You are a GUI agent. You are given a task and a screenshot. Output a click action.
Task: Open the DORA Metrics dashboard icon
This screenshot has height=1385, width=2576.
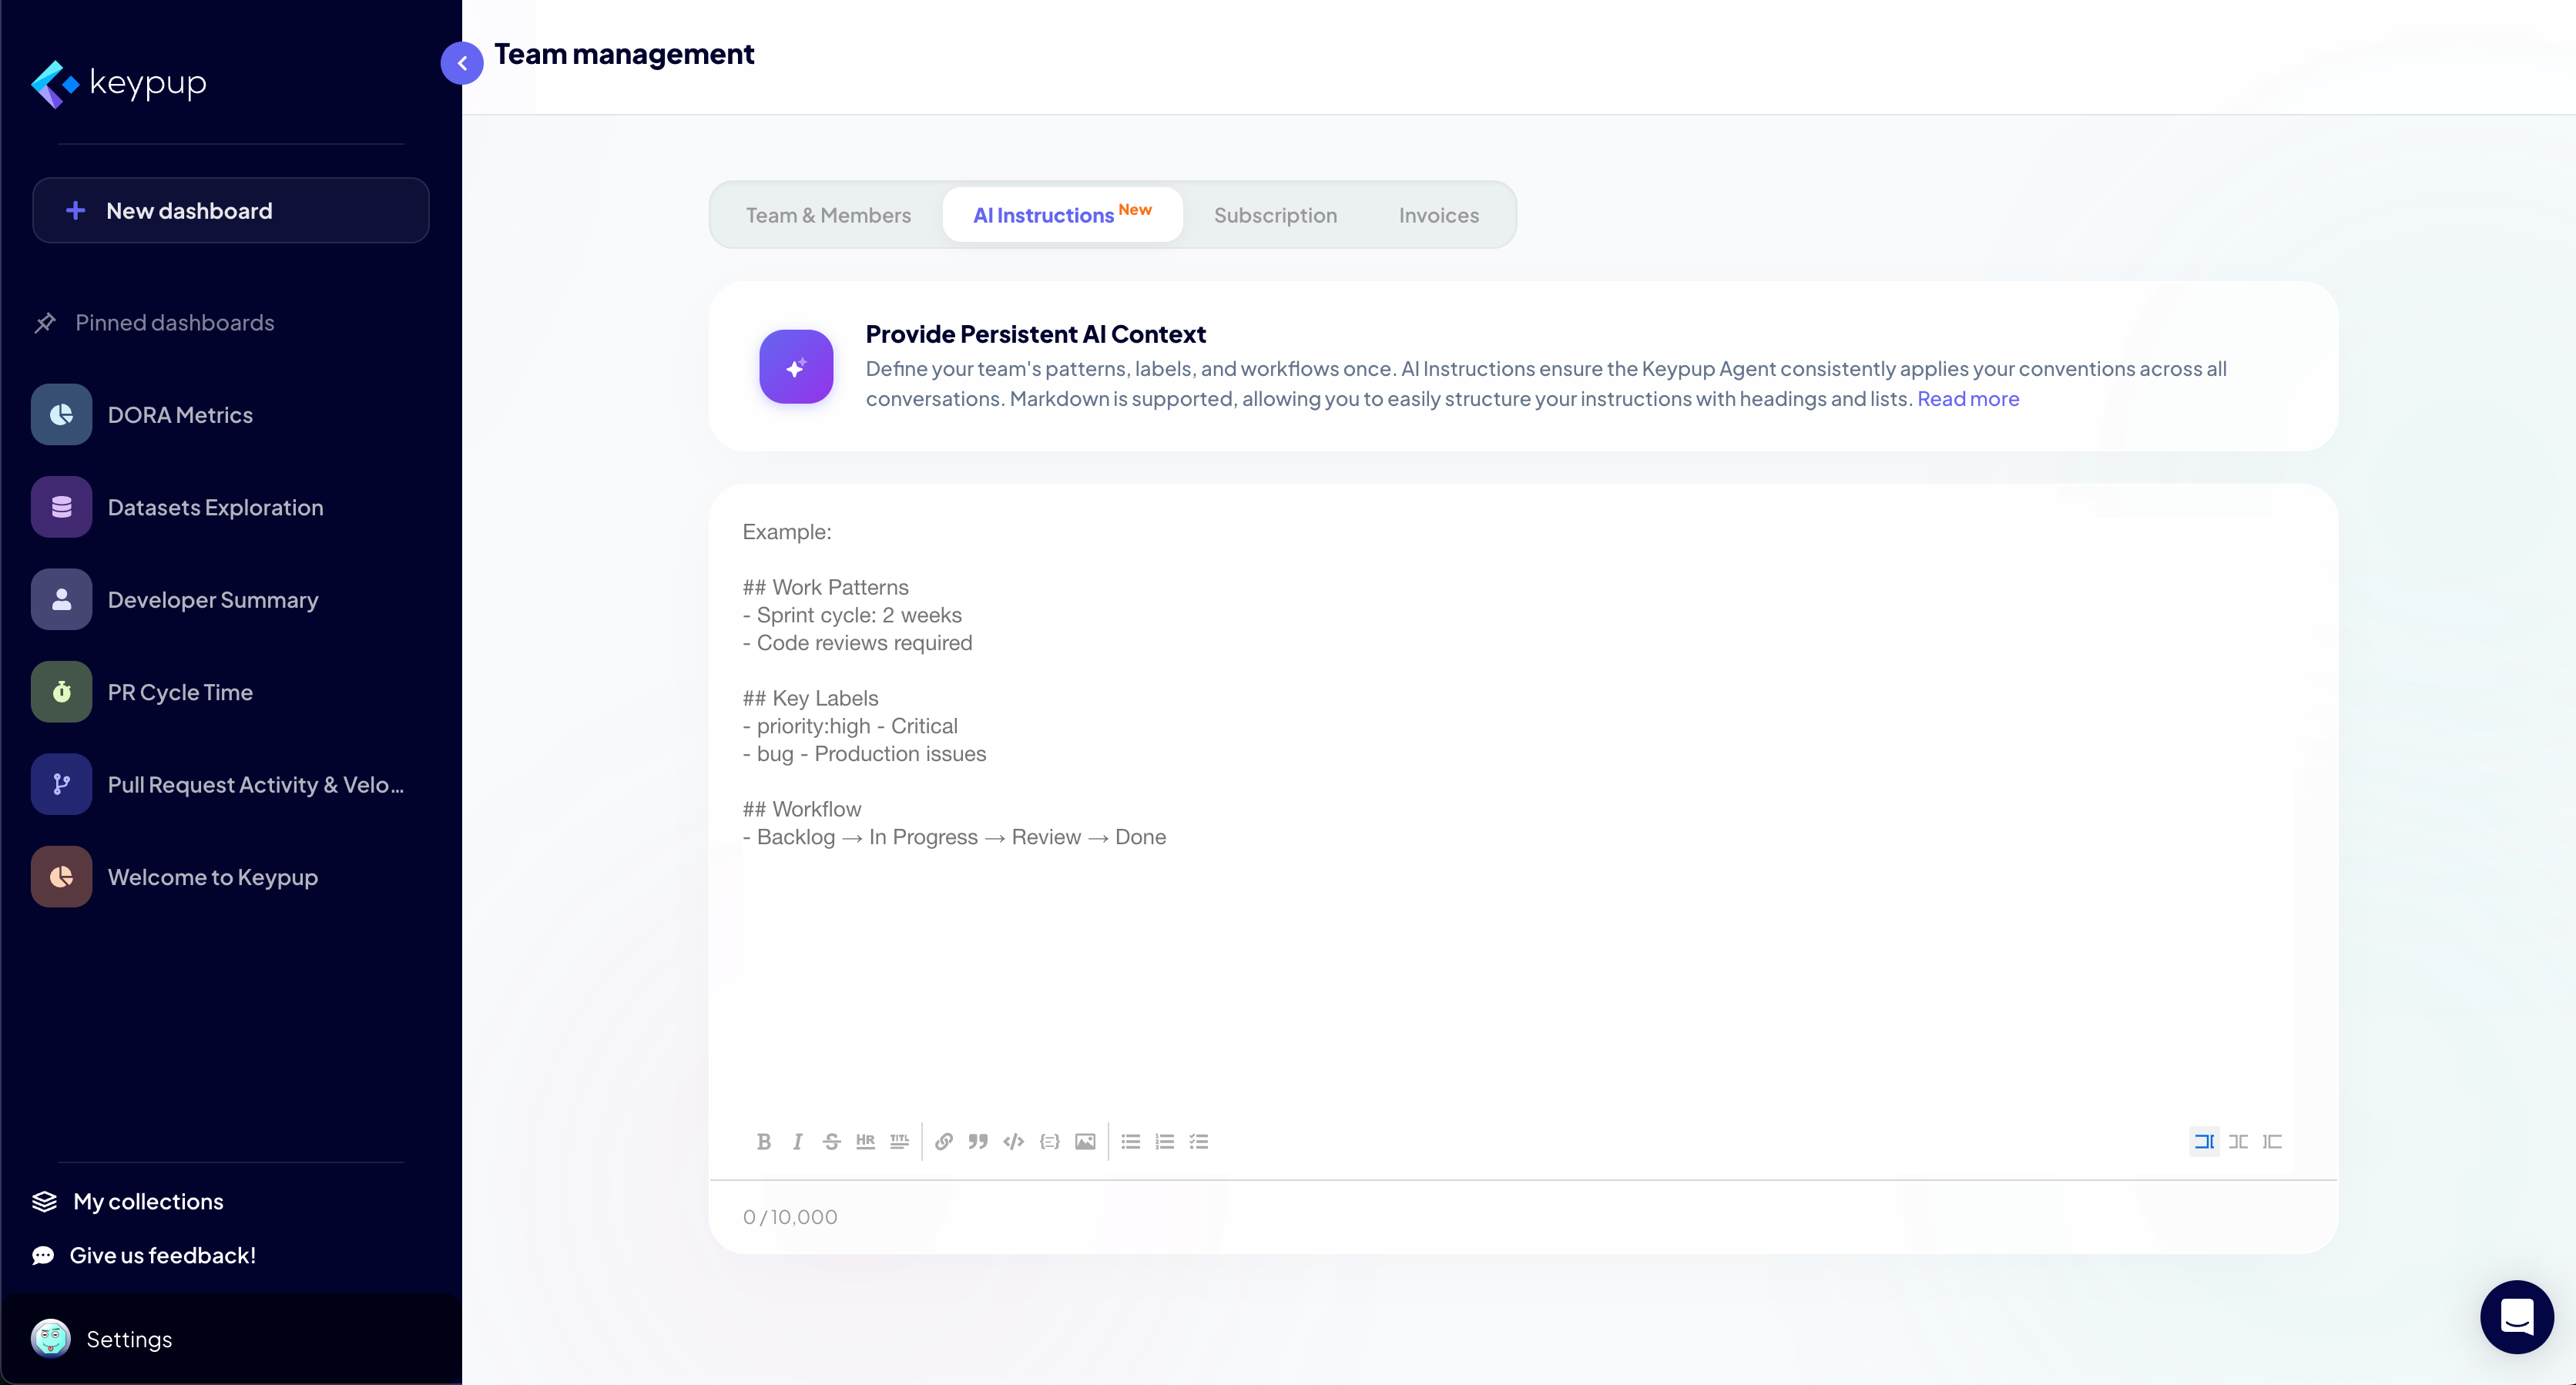click(x=62, y=414)
